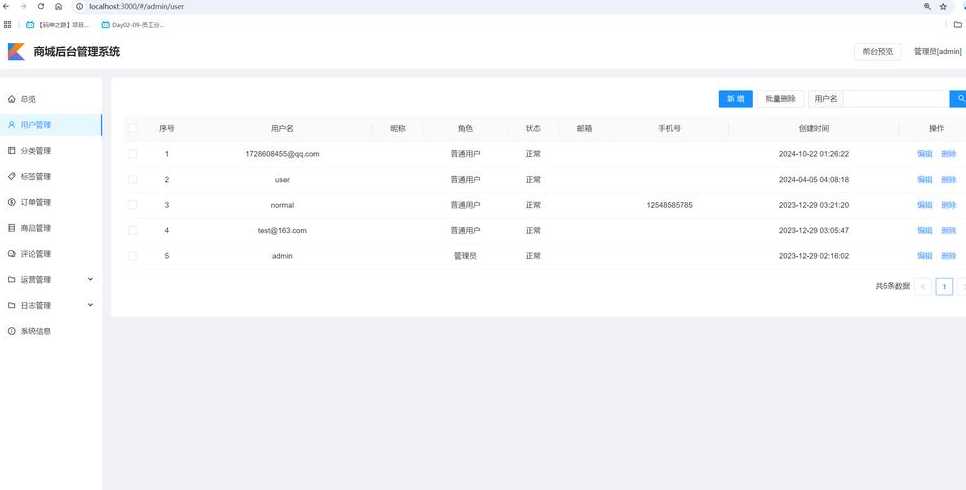966x490 pixels.
Task: Click the icon beside 订单管理
Action: 11,202
